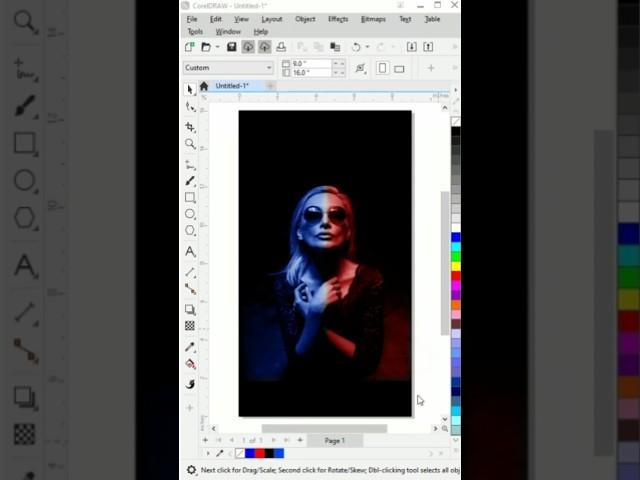Open the Table menu
The height and width of the screenshot is (480, 640).
pos(432,19)
